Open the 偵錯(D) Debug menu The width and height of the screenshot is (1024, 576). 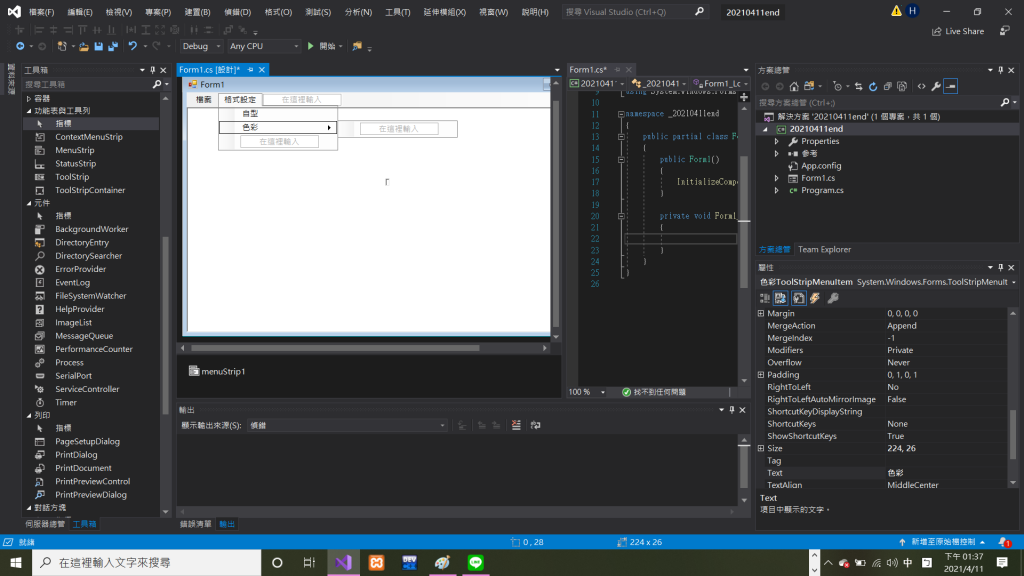237,12
